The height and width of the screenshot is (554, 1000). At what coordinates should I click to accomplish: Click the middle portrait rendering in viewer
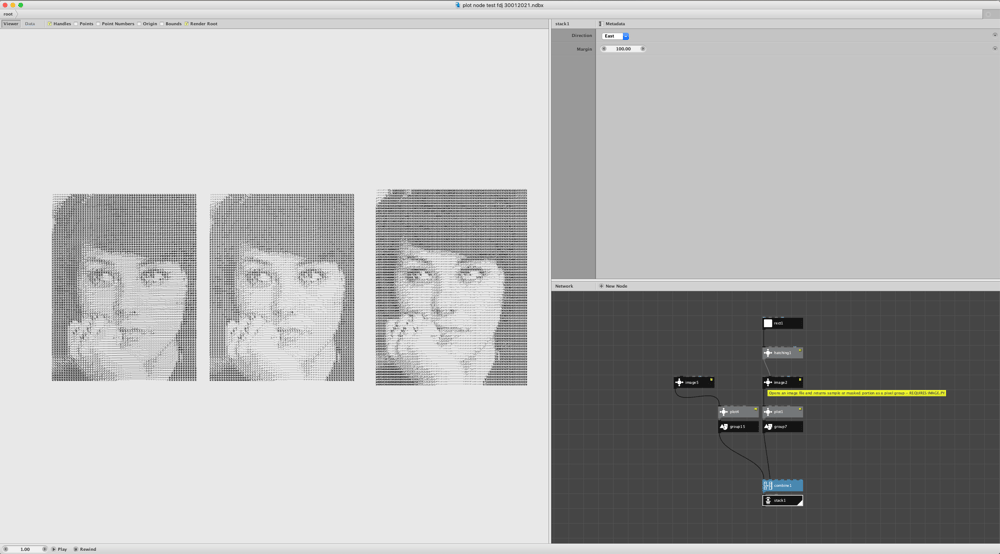point(282,288)
